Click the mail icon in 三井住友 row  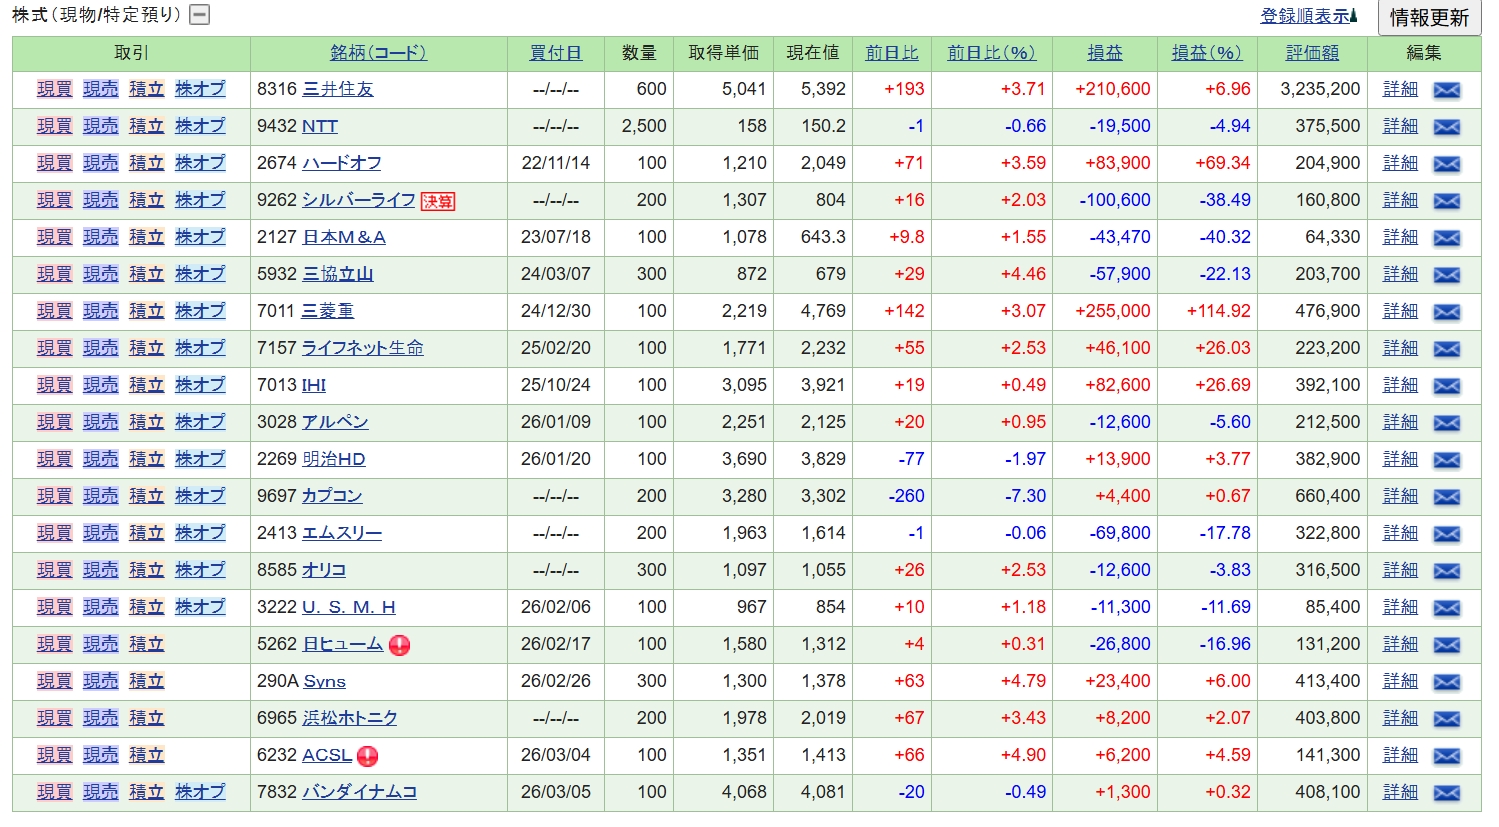(x=1446, y=90)
